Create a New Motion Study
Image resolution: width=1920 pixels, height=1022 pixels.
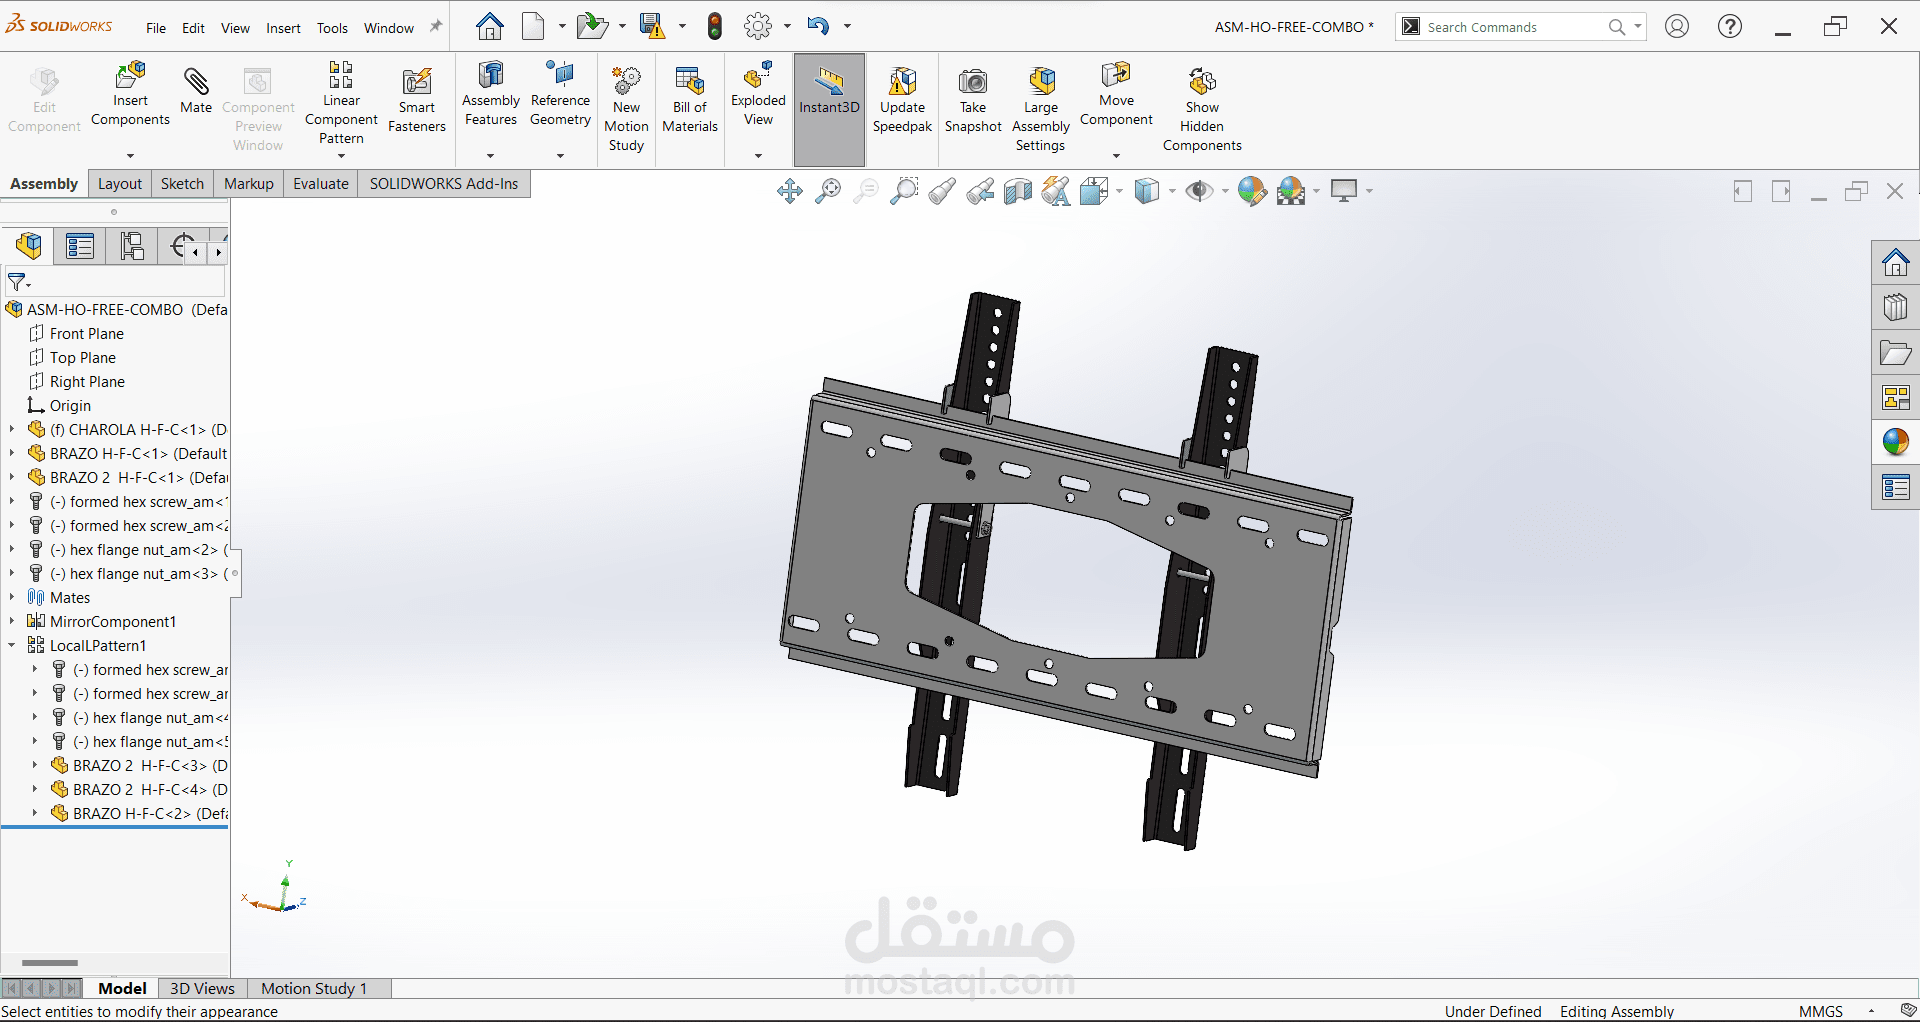click(x=626, y=108)
